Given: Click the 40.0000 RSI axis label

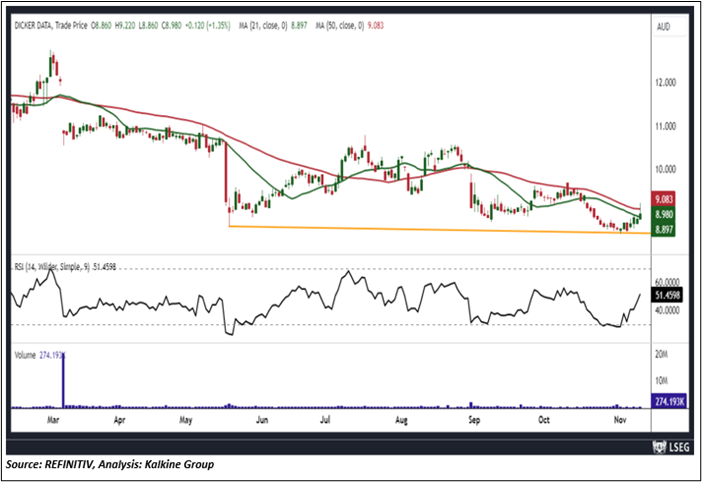Looking at the screenshot, I should point(667,310).
